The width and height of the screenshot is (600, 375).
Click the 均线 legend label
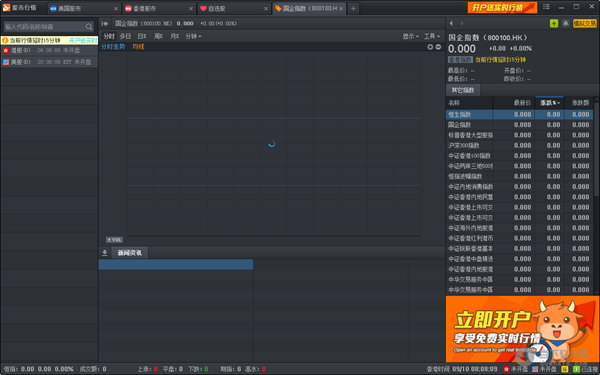tap(138, 47)
